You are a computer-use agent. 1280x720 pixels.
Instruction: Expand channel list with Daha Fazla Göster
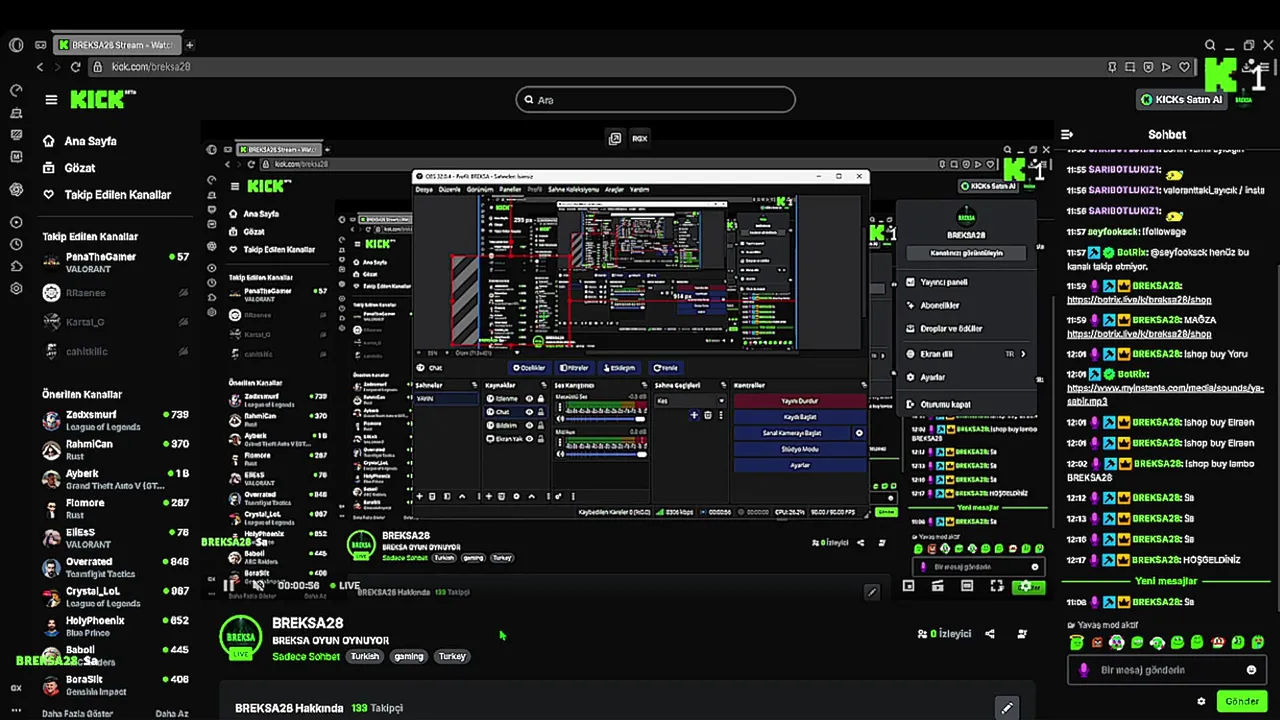tap(77, 714)
